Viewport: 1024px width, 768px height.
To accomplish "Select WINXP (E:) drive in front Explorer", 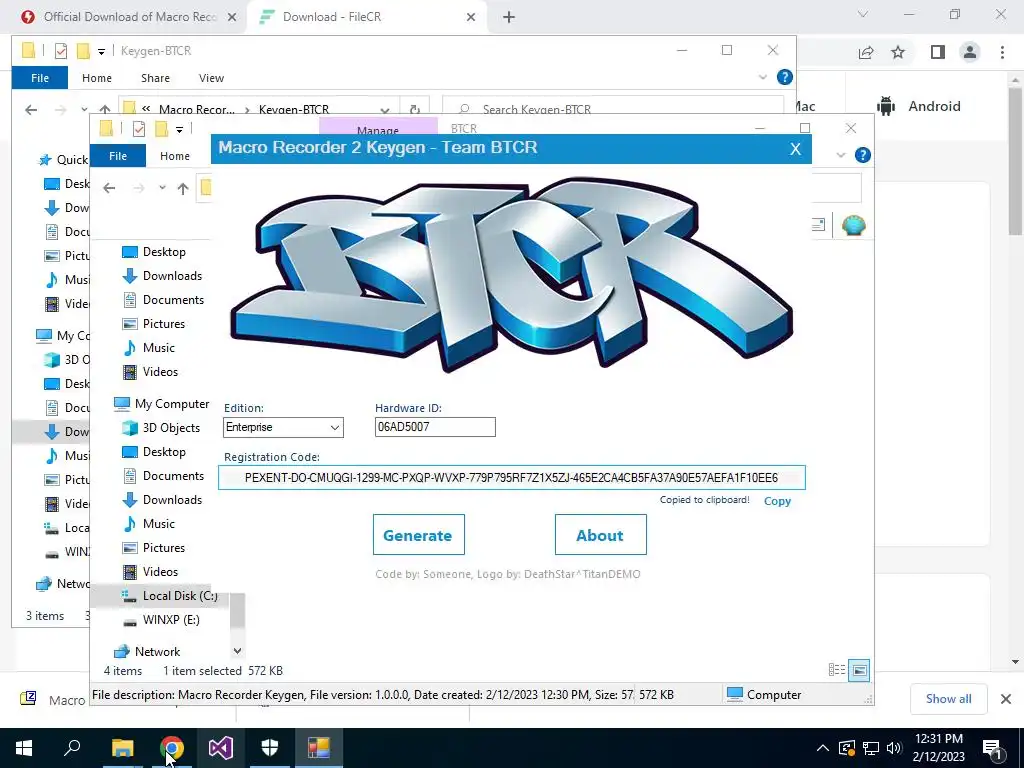I will coord(171,620).
